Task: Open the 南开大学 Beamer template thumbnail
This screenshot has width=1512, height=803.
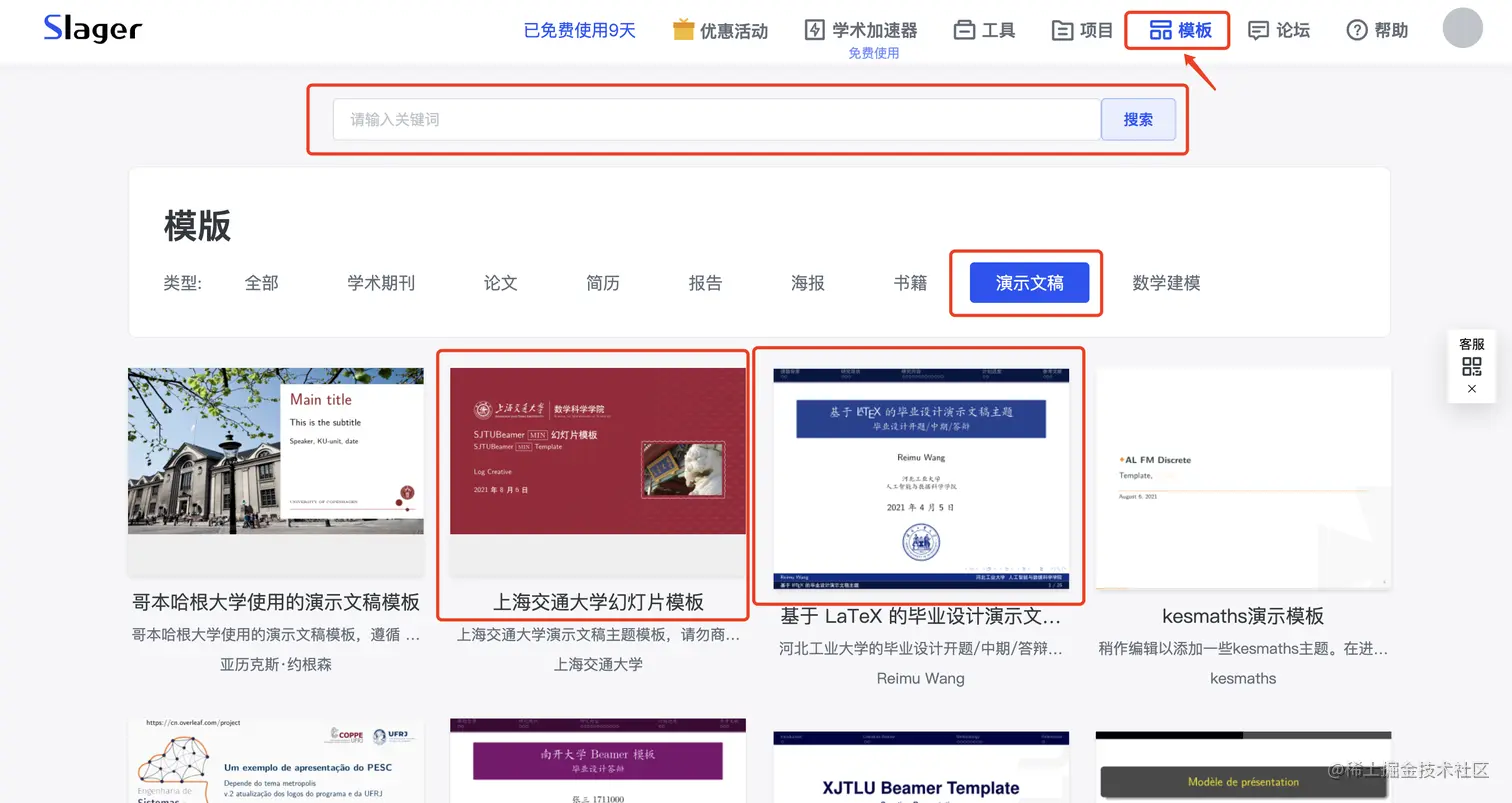Action: coord(598,761)
